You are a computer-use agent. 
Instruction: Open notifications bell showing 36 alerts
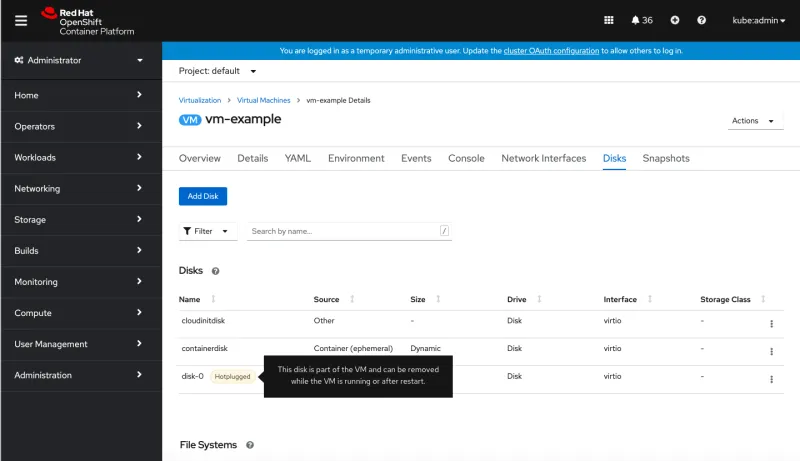[642, 20]
